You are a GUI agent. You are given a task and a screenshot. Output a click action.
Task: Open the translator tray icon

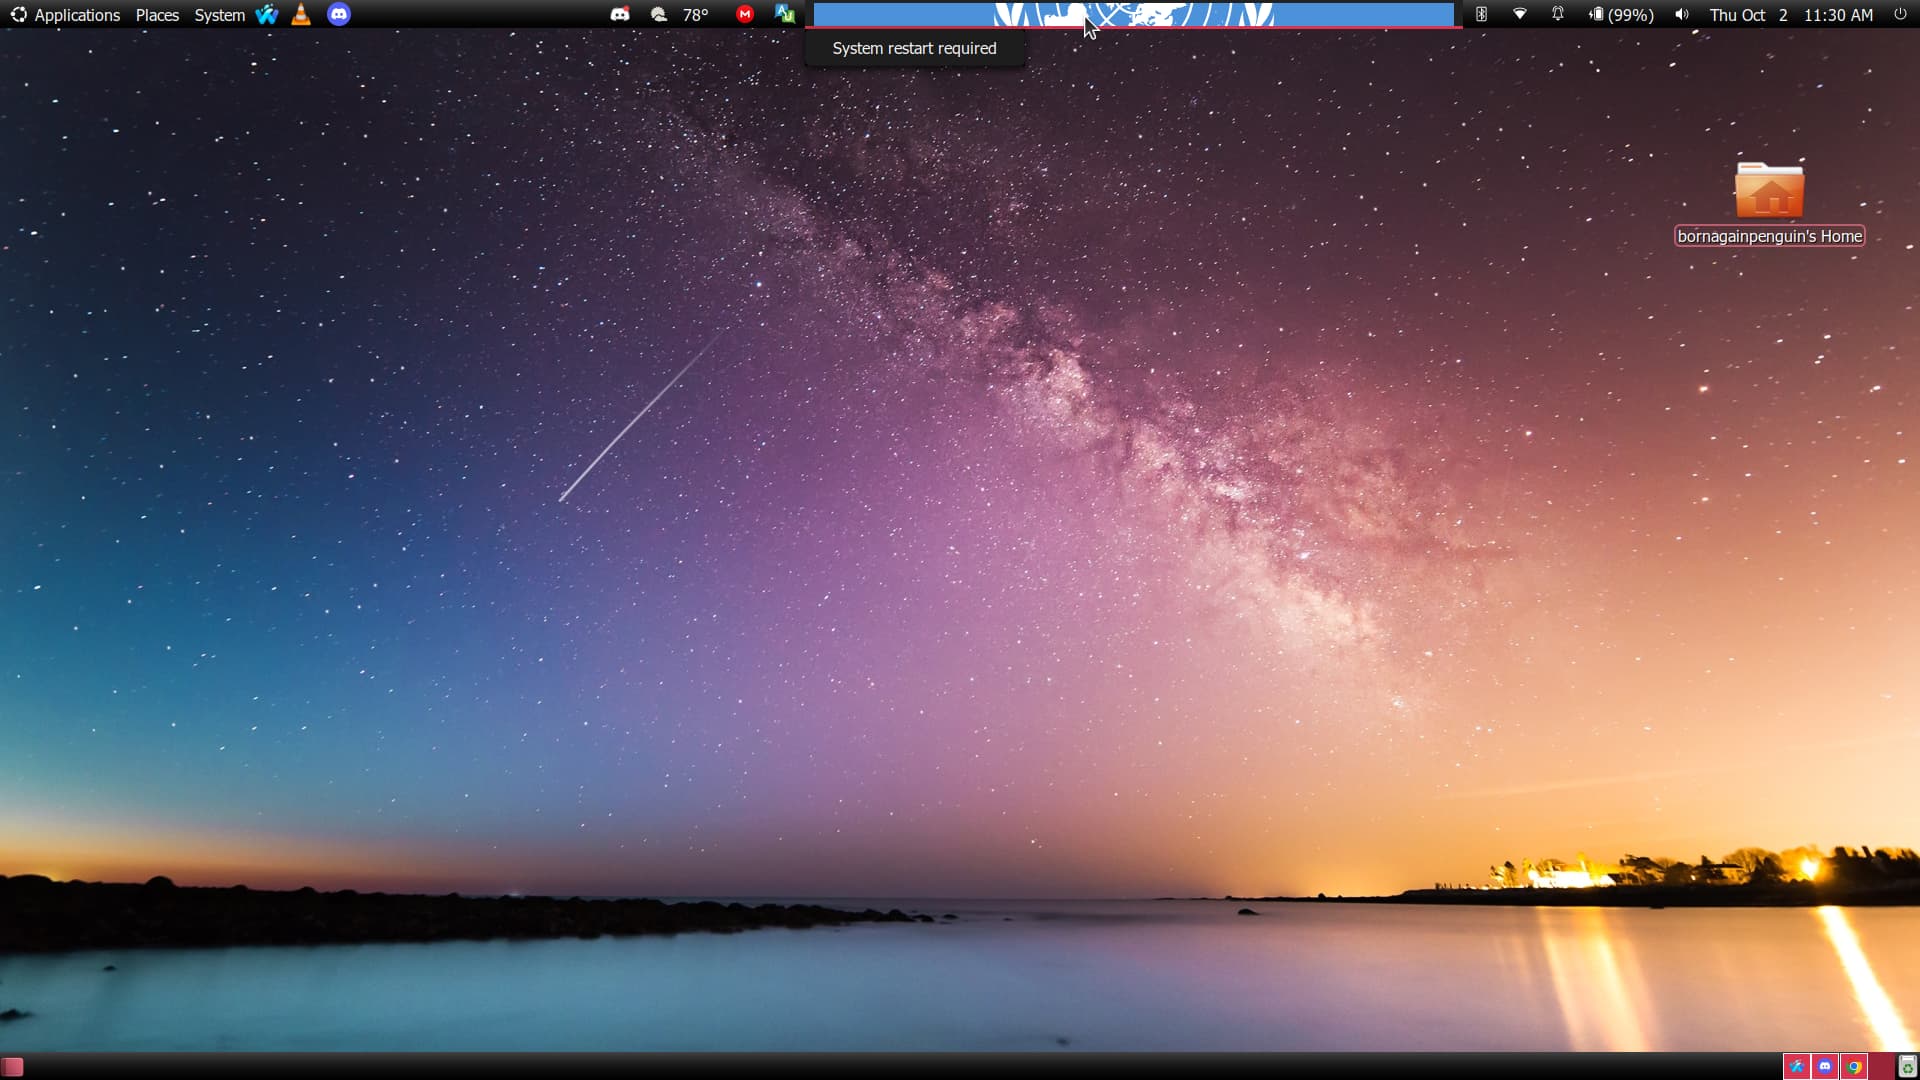tap(784, 14)
